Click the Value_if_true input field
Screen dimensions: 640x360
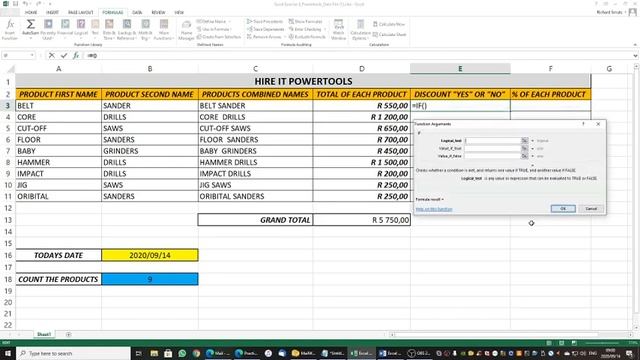click(x=493, y=148)
